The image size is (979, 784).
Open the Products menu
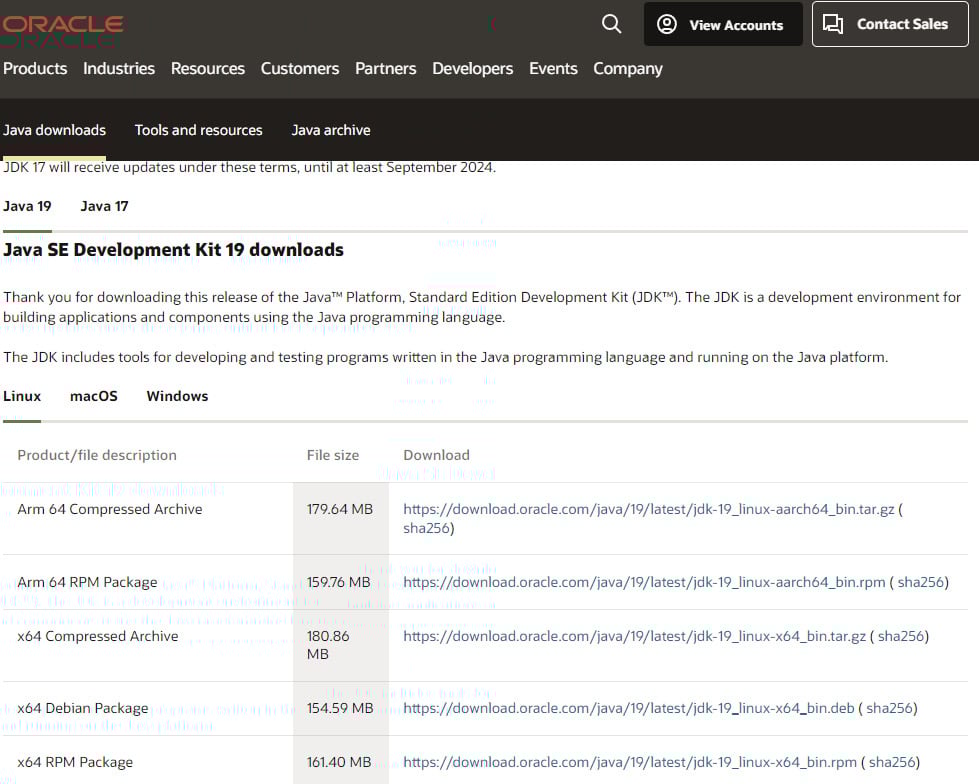[35, 69]
